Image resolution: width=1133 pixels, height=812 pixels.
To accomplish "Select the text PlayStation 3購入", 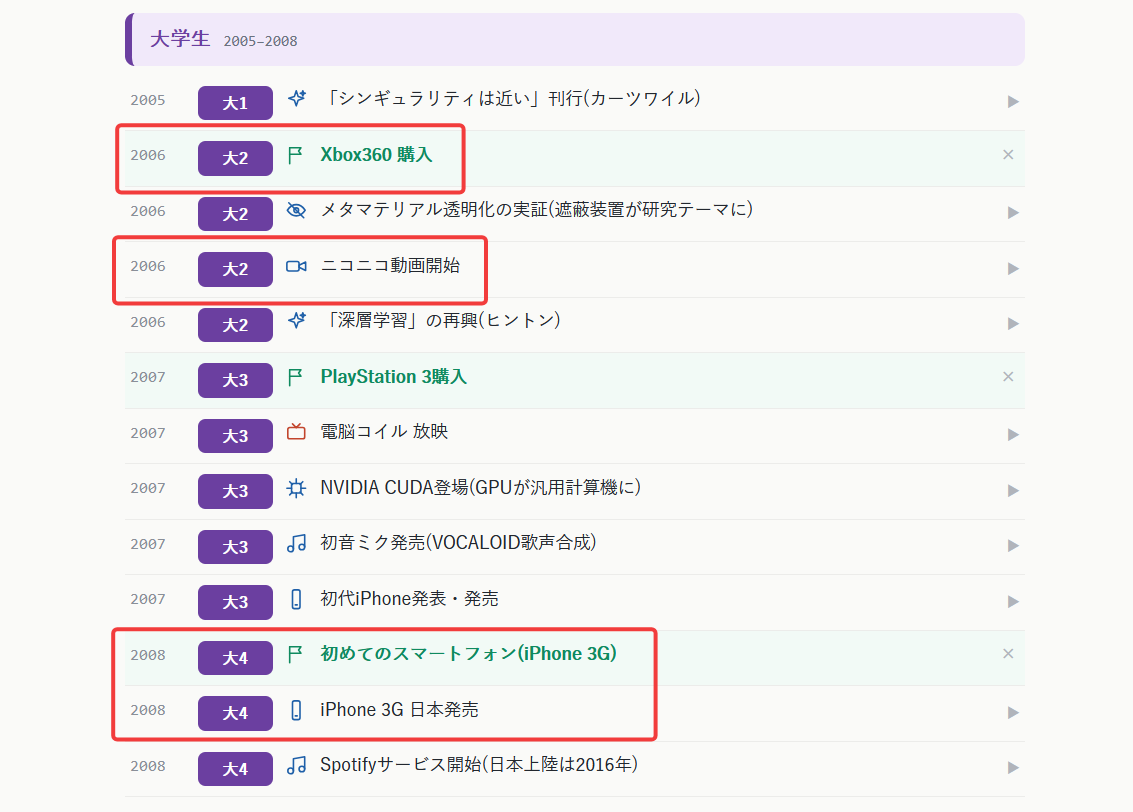I will pos(394,376).
